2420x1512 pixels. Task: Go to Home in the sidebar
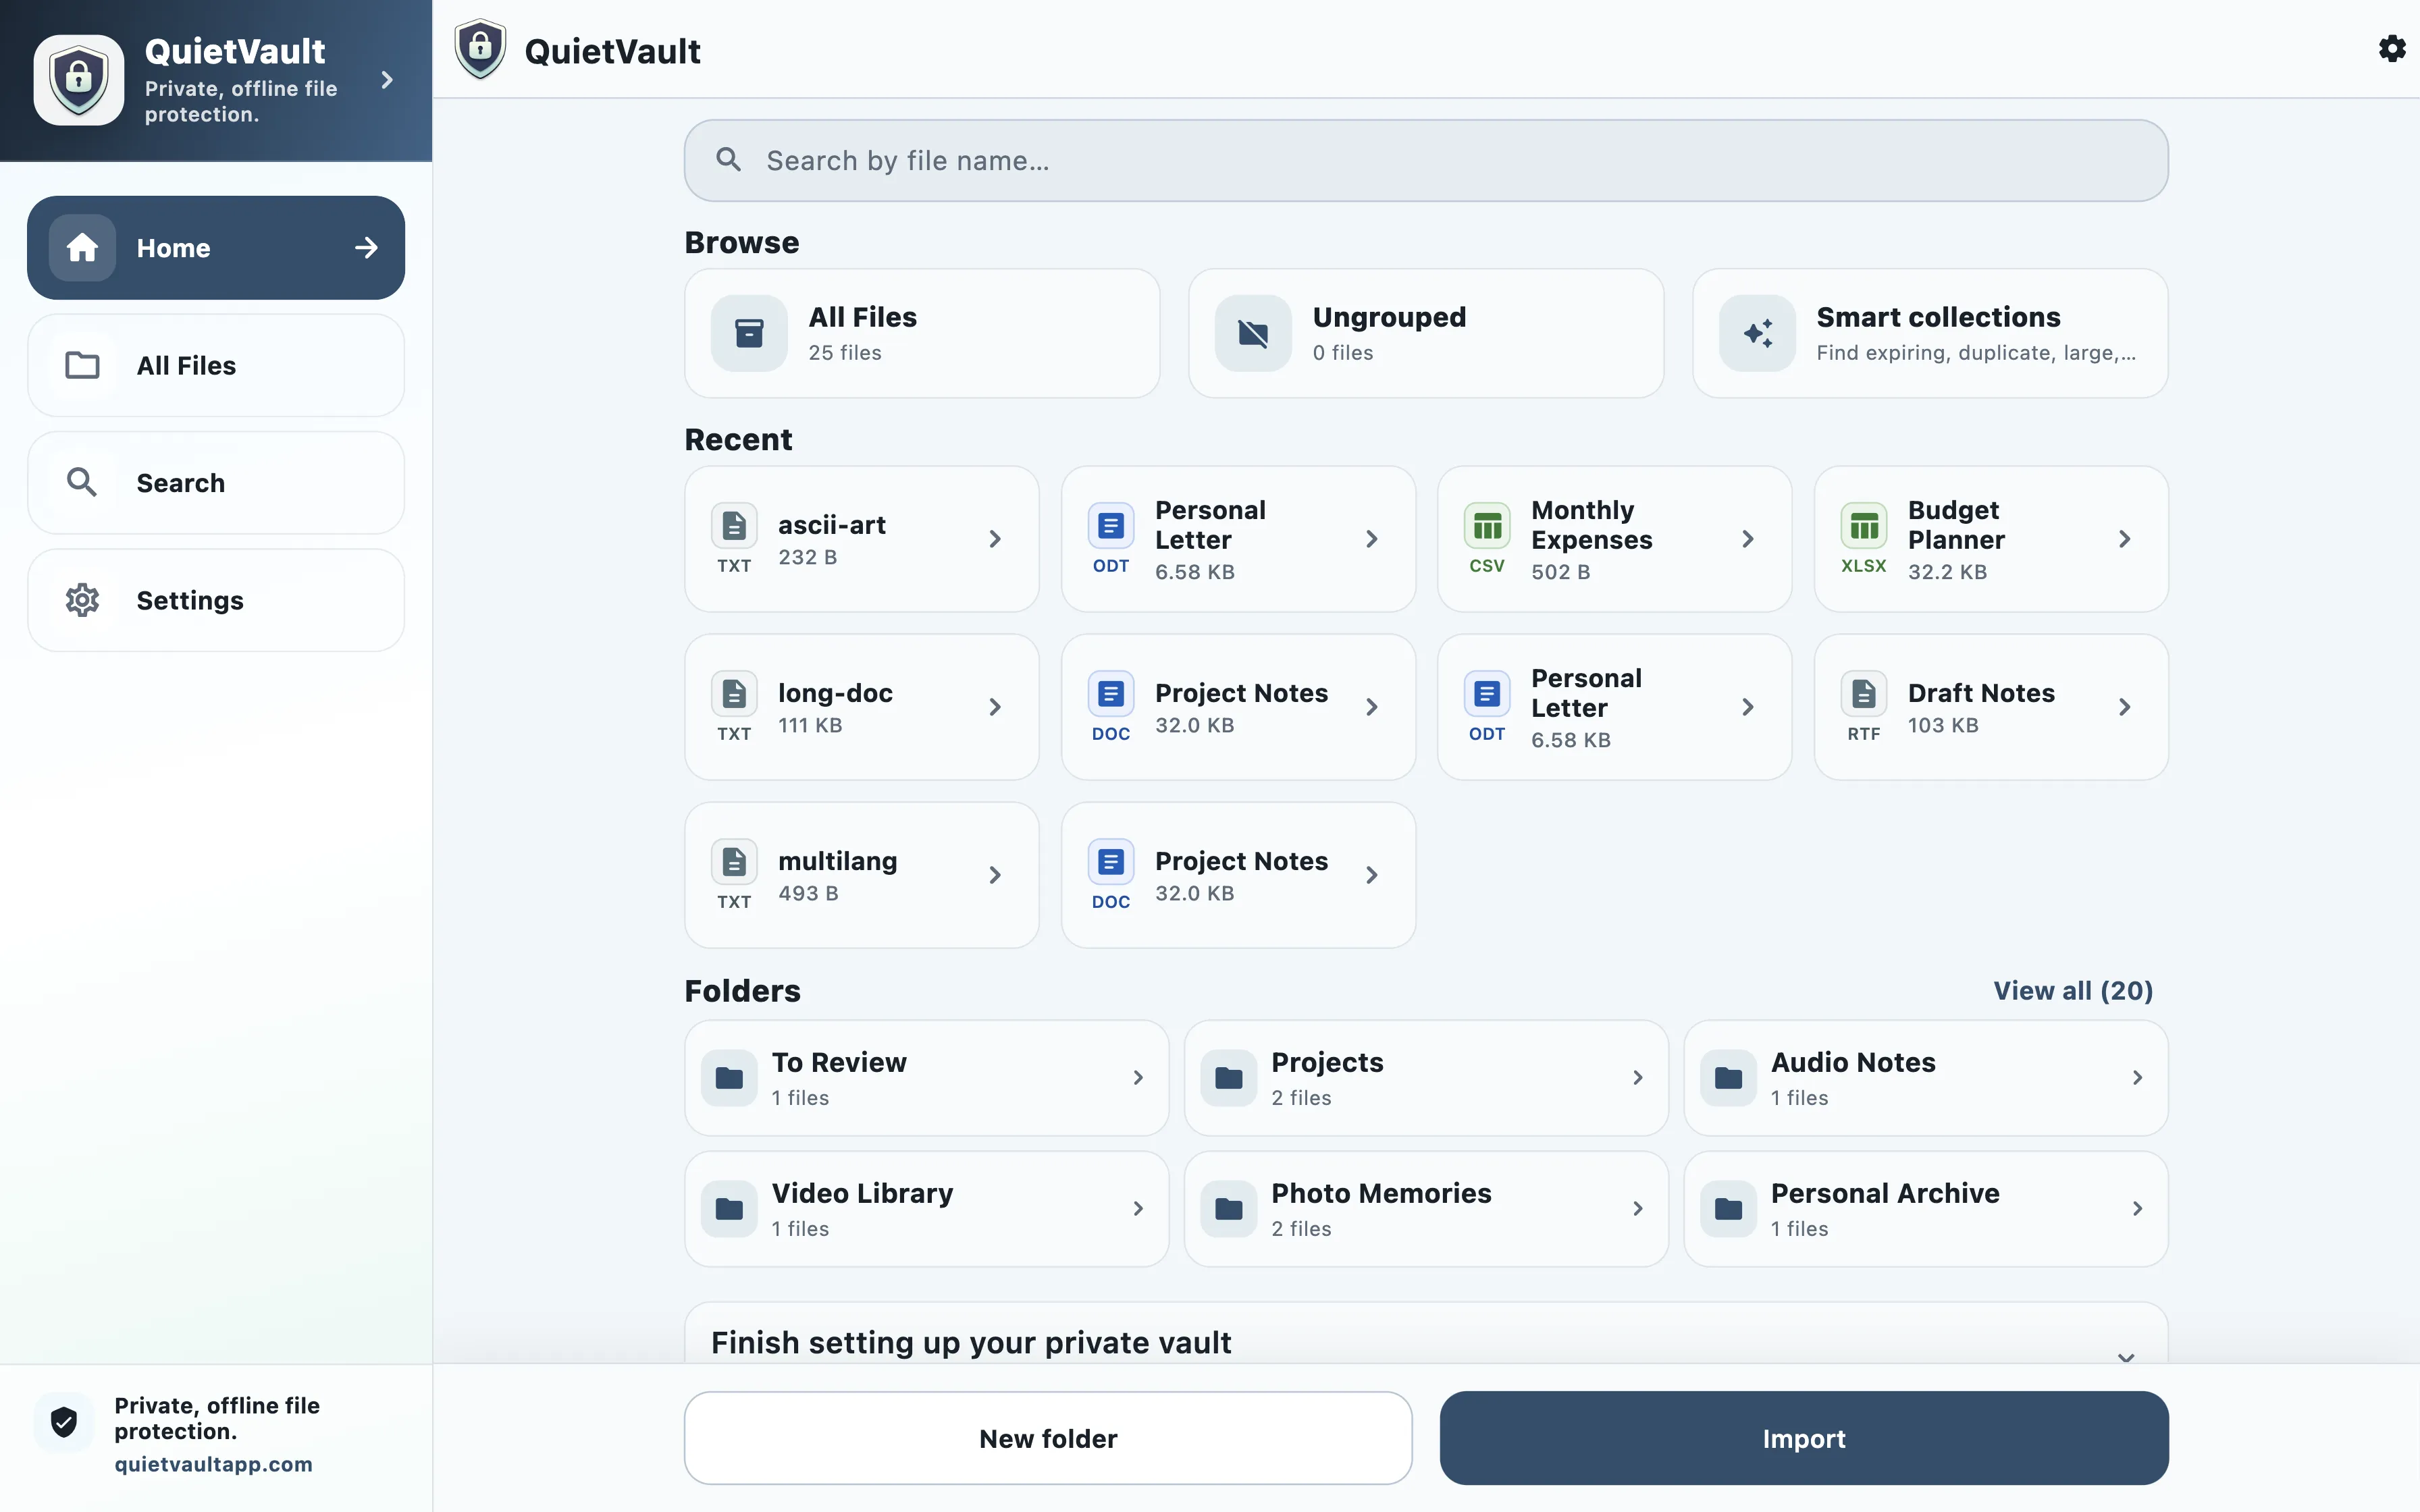[216, 248]
